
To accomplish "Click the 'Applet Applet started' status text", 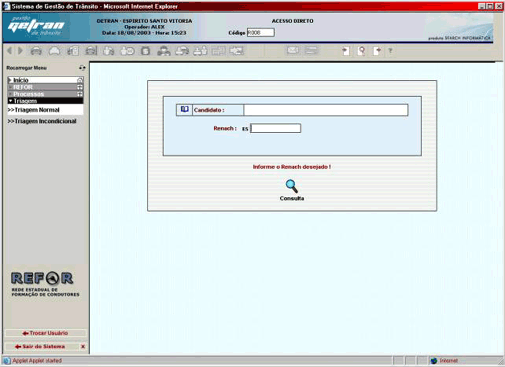I will click(37, 361).
